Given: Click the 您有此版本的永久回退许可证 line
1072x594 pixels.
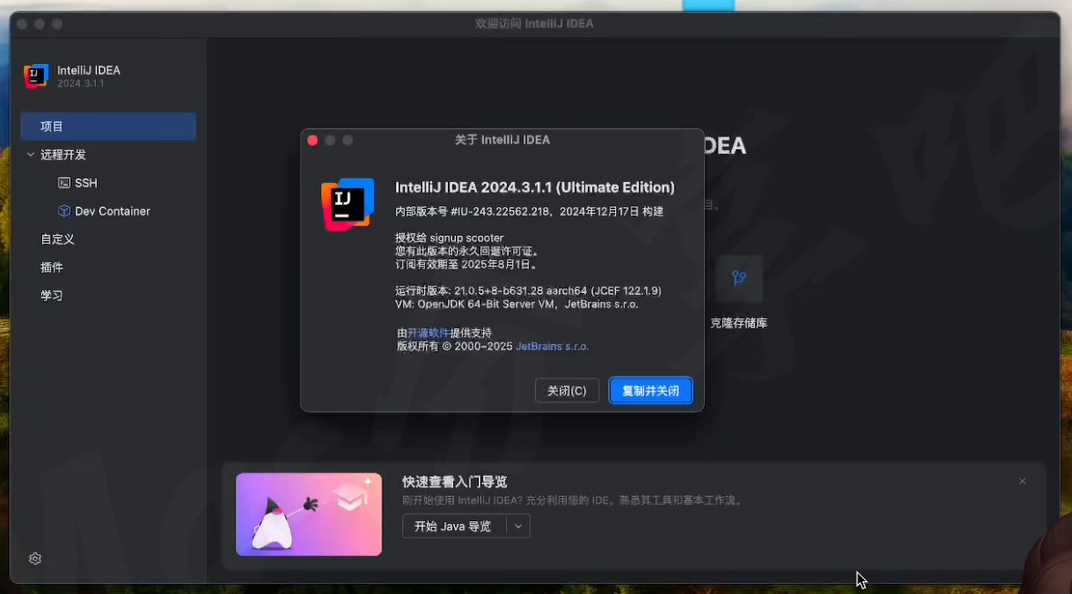Looking at the screenshot, I should [x=468, y=251].
